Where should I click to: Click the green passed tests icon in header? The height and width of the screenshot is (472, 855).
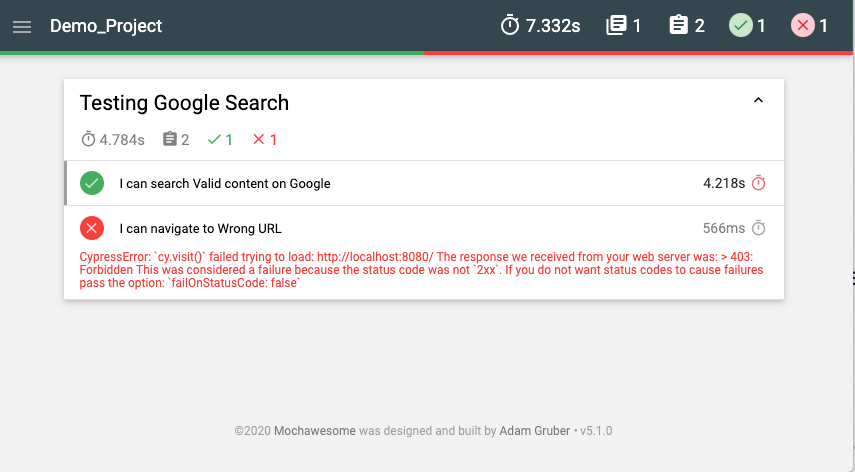(x=741, y=26)
